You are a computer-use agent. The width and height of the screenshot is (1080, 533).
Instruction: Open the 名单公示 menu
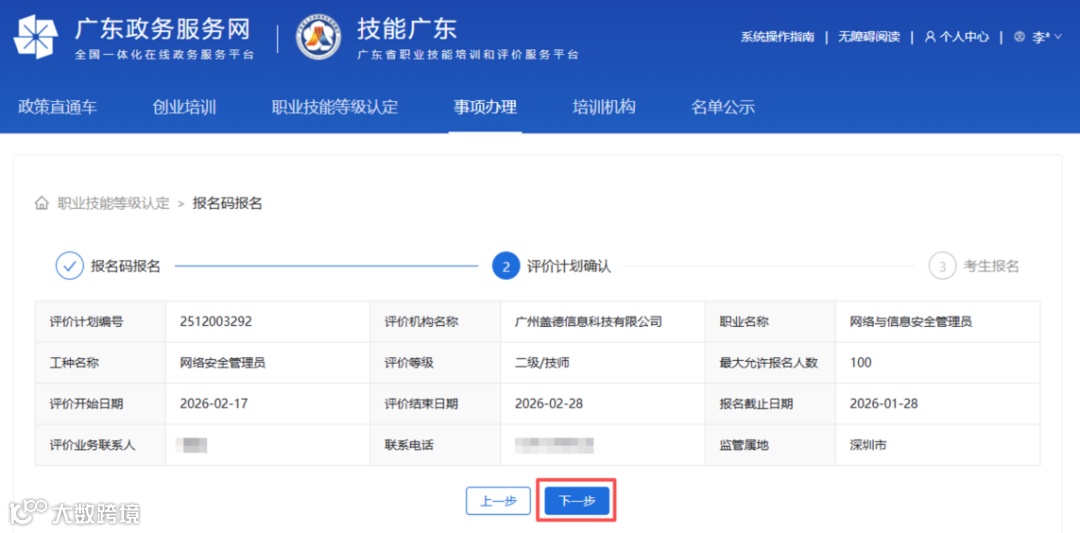pos(723,107)
